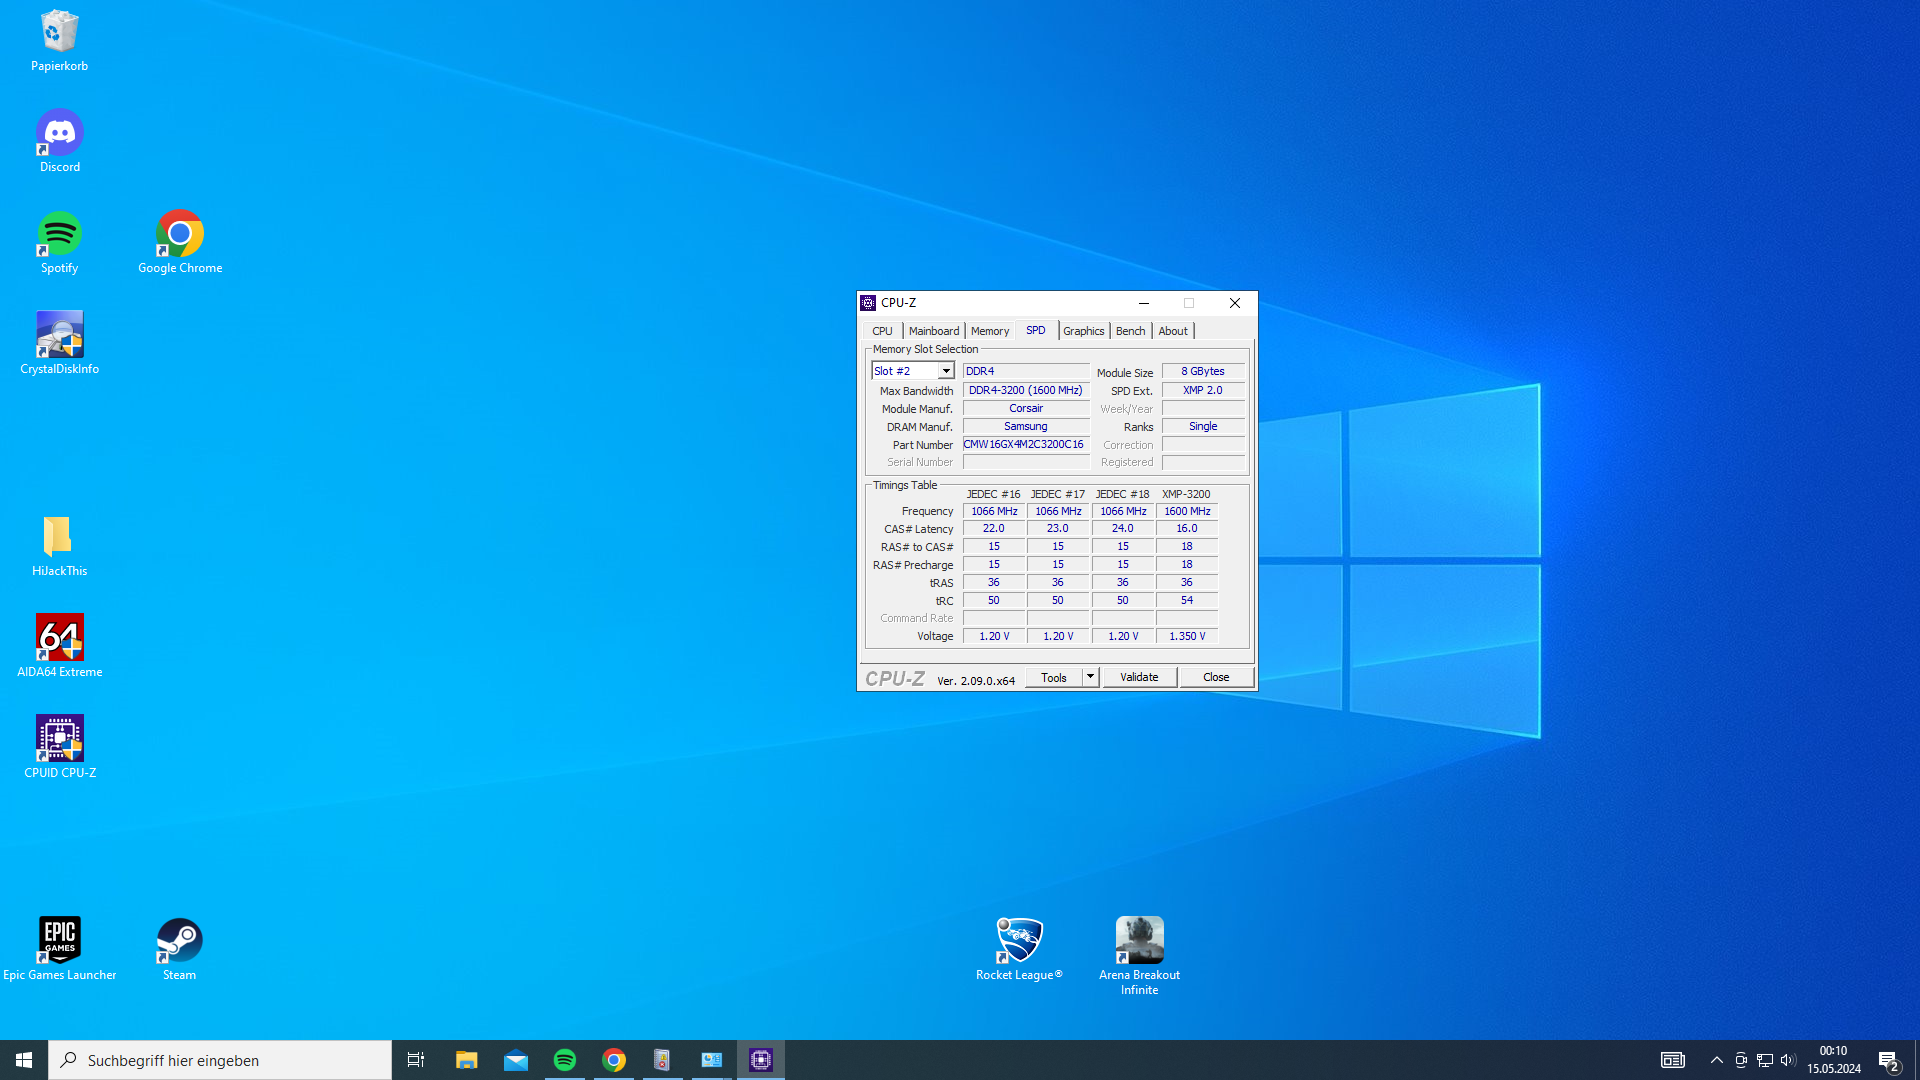This screenshot has width=1920, height=1080.
Task: Click the CPU-Z taskbar icon
Action: (761, 1060)
